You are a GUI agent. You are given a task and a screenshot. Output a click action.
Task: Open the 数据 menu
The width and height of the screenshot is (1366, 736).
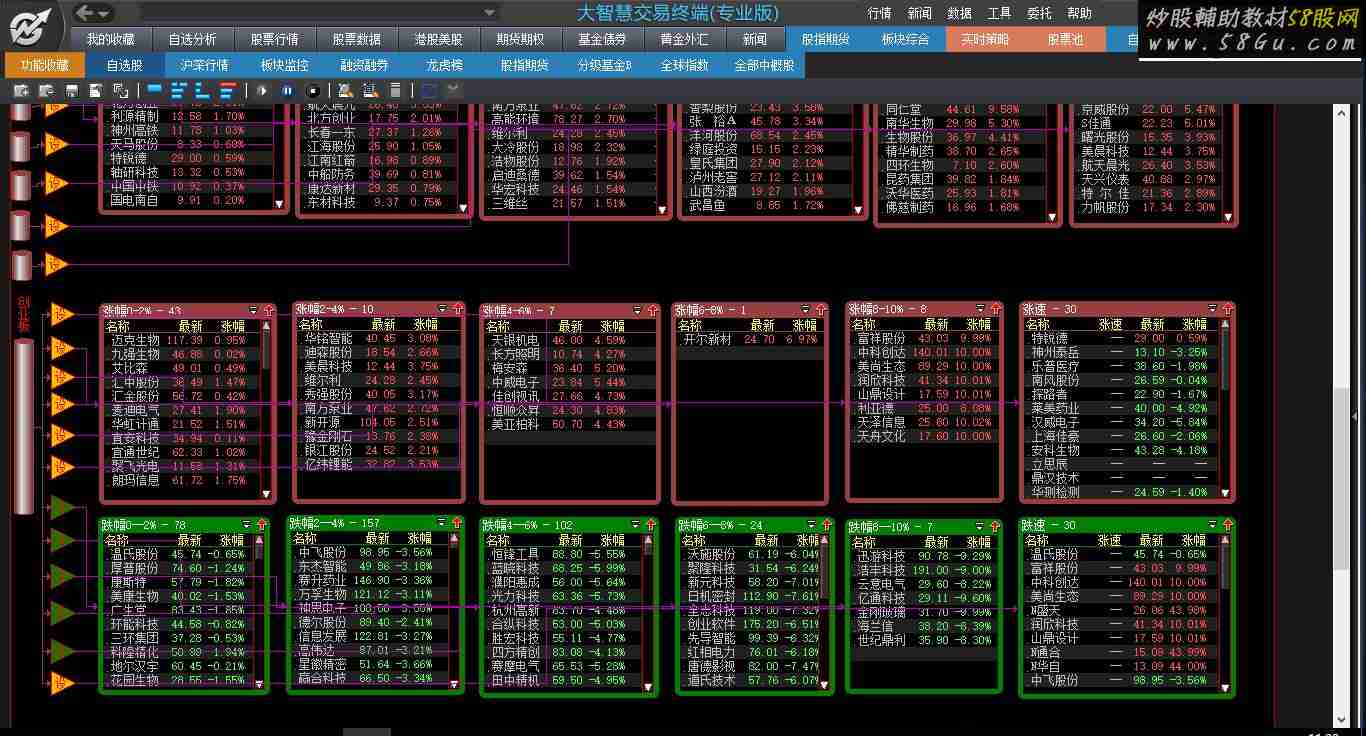pos(959,13)
